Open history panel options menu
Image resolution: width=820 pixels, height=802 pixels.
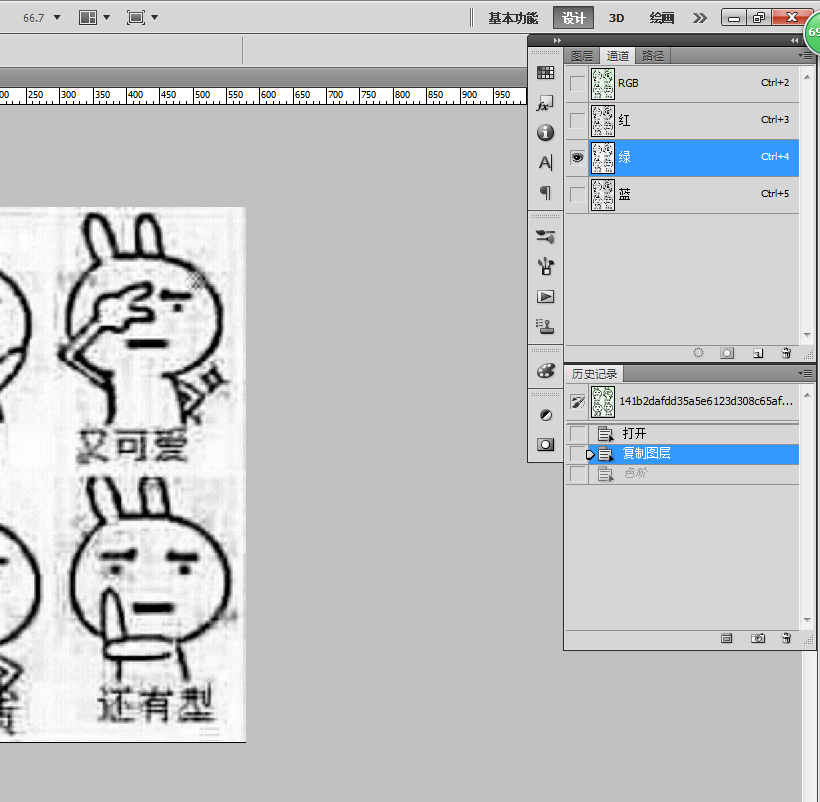pyautogui.click(x=806, y=373)
